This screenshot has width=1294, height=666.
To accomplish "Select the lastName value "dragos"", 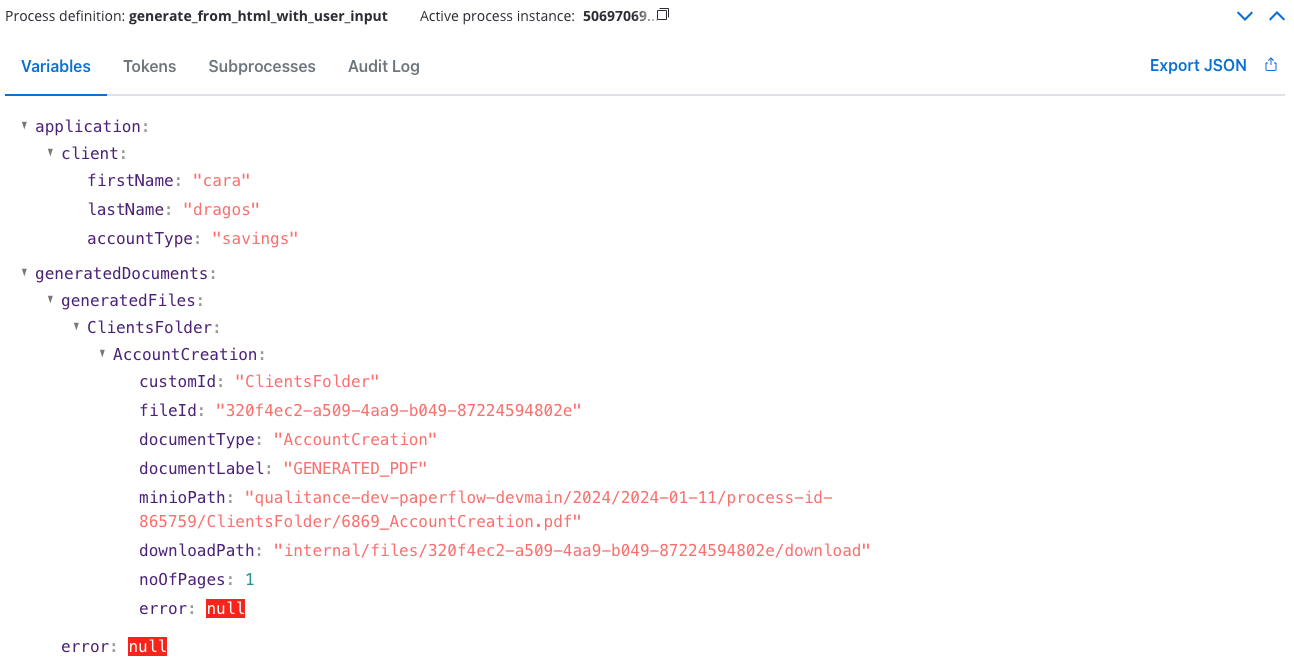I will 221,210.
